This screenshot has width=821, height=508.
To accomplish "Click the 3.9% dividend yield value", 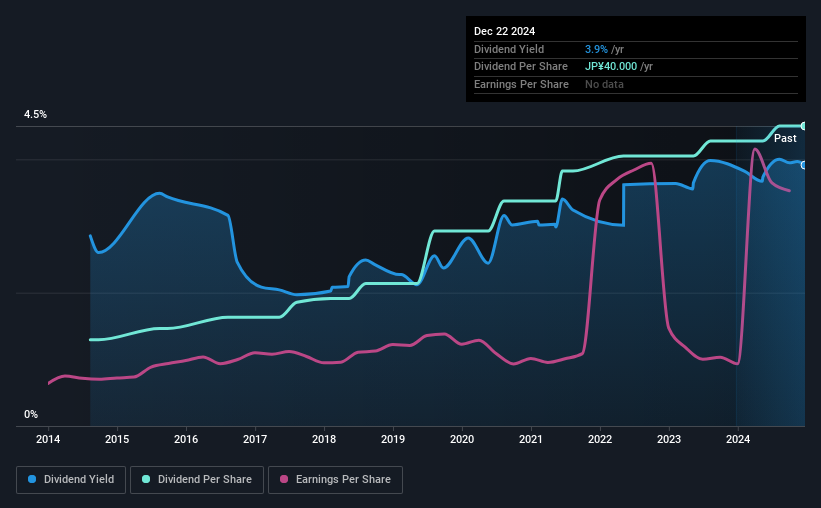I will (x=596, y=49).
